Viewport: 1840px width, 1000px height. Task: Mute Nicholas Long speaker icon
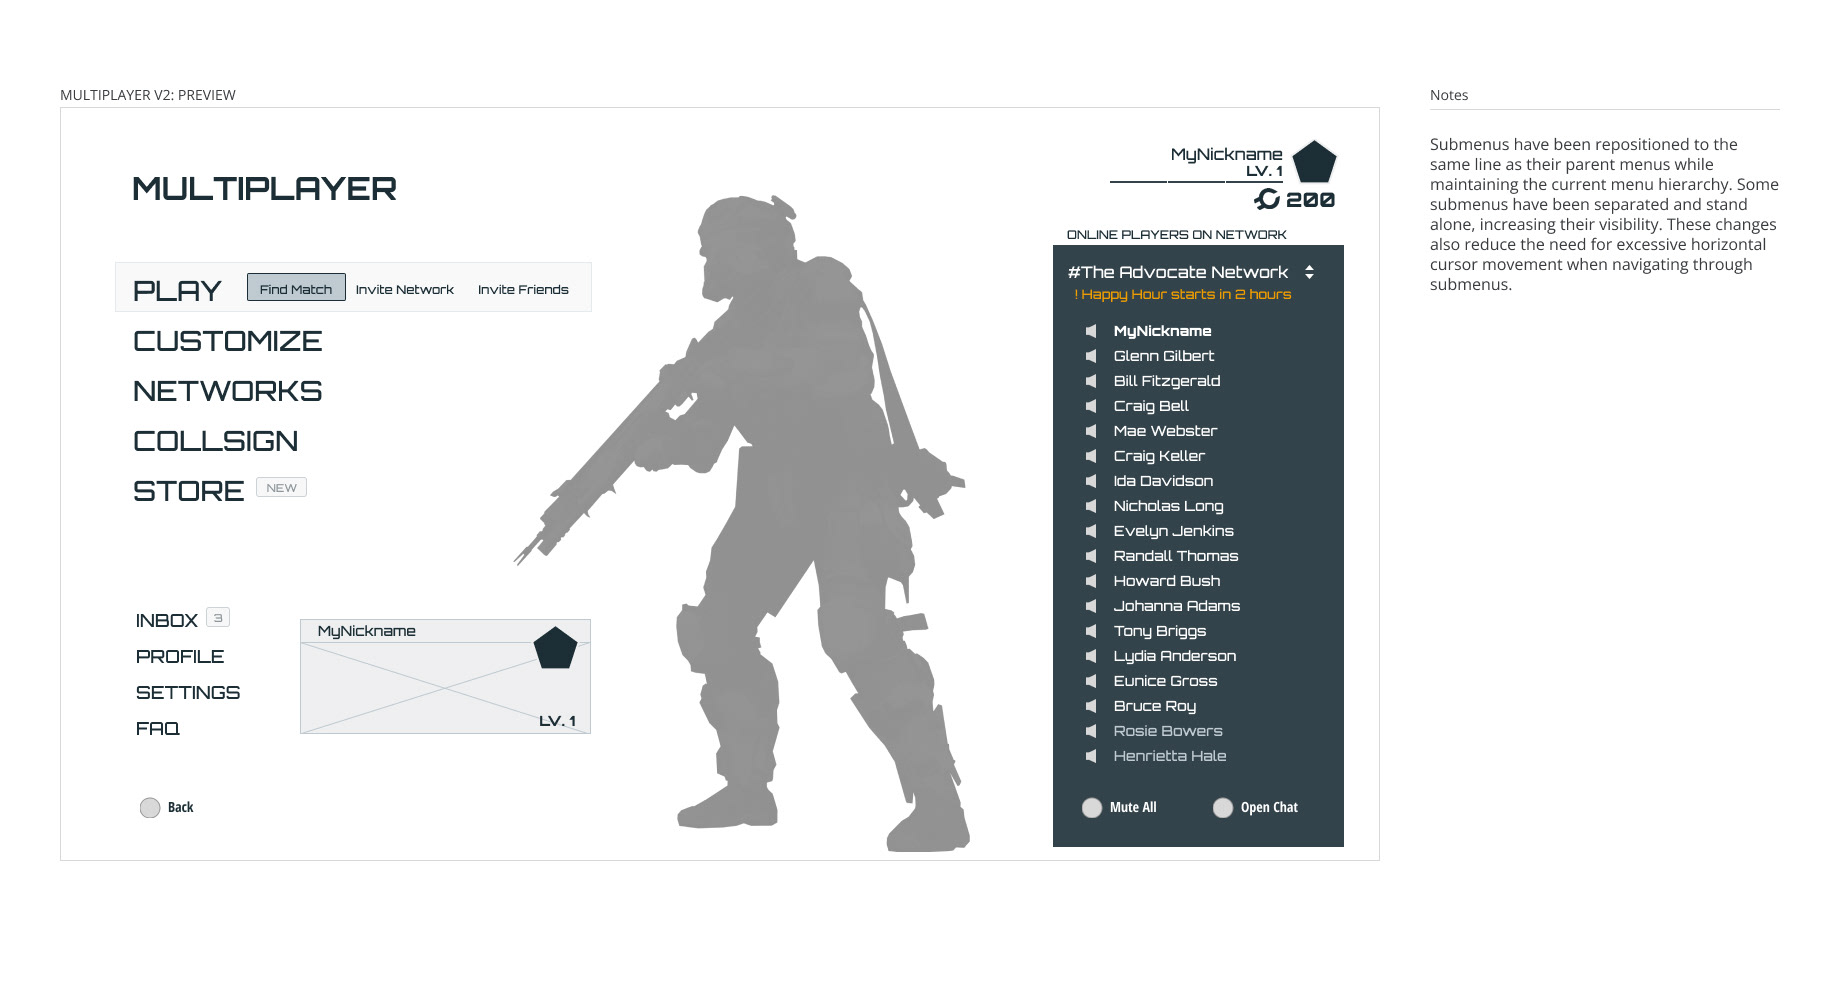pos(1091,506)
